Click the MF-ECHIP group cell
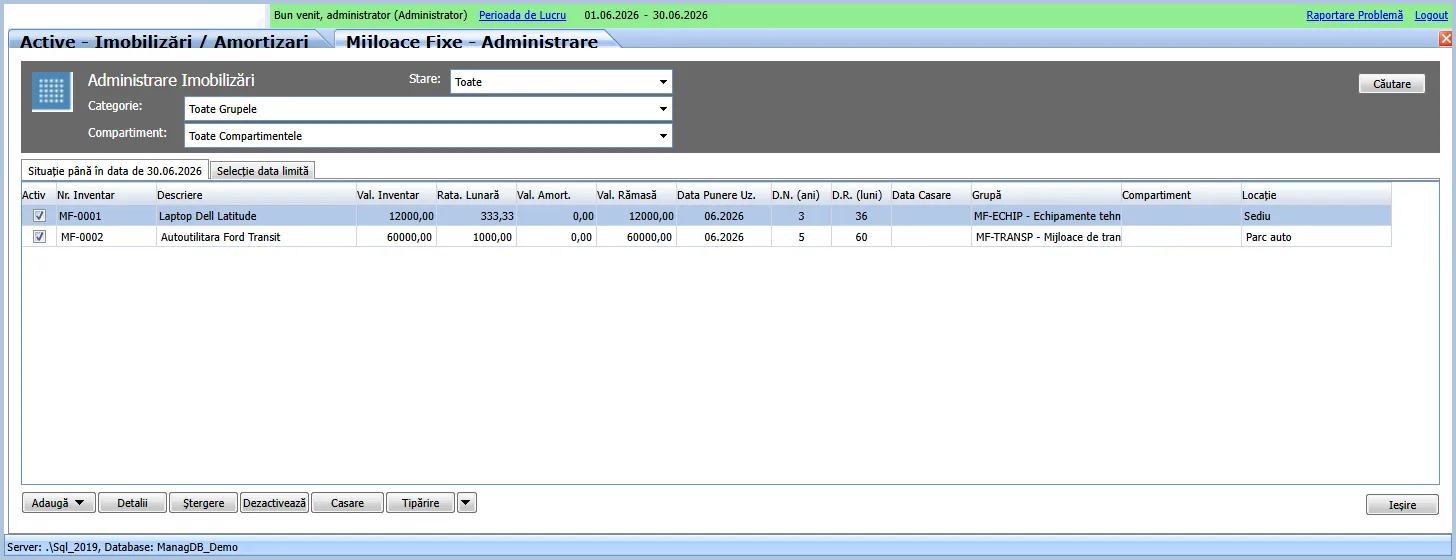Viewport: 1456px width, 560px height. click(1045, 215)
